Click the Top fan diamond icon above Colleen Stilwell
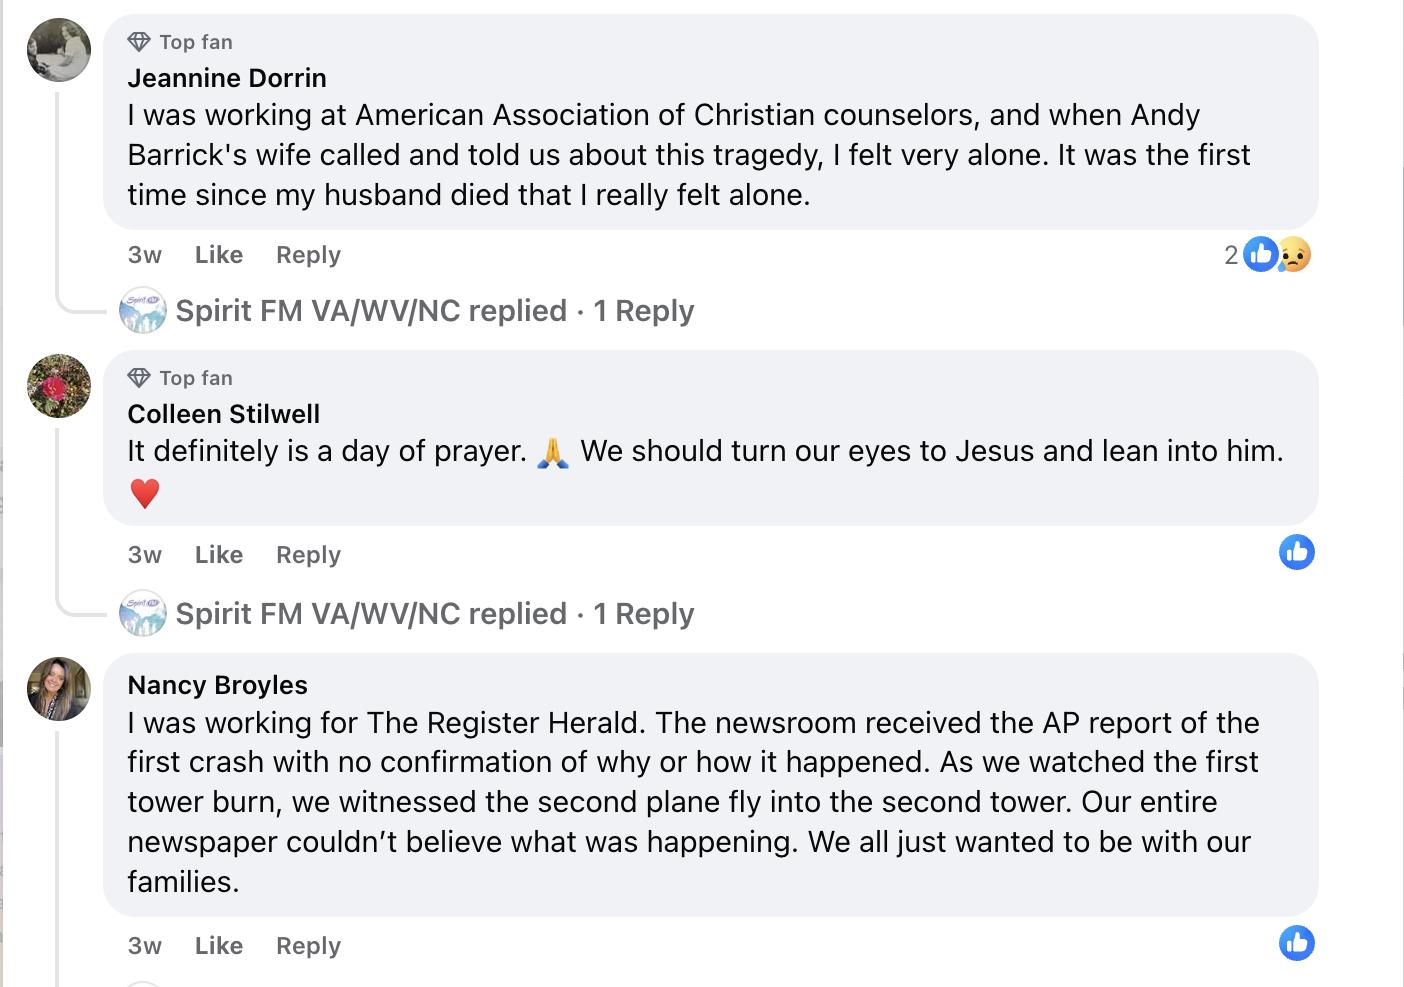The height and width of the screenshot is (987, 1404). [x=139, y=378]
